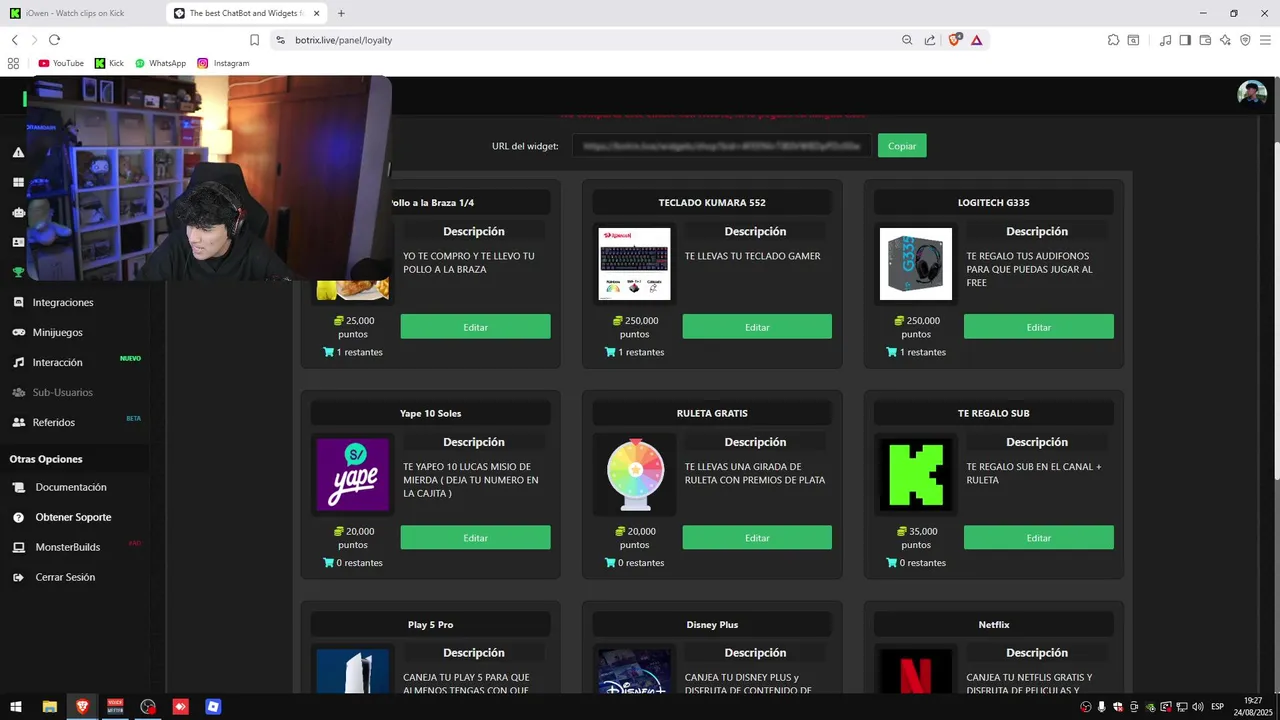Click the share page icon

click(930, 40)
